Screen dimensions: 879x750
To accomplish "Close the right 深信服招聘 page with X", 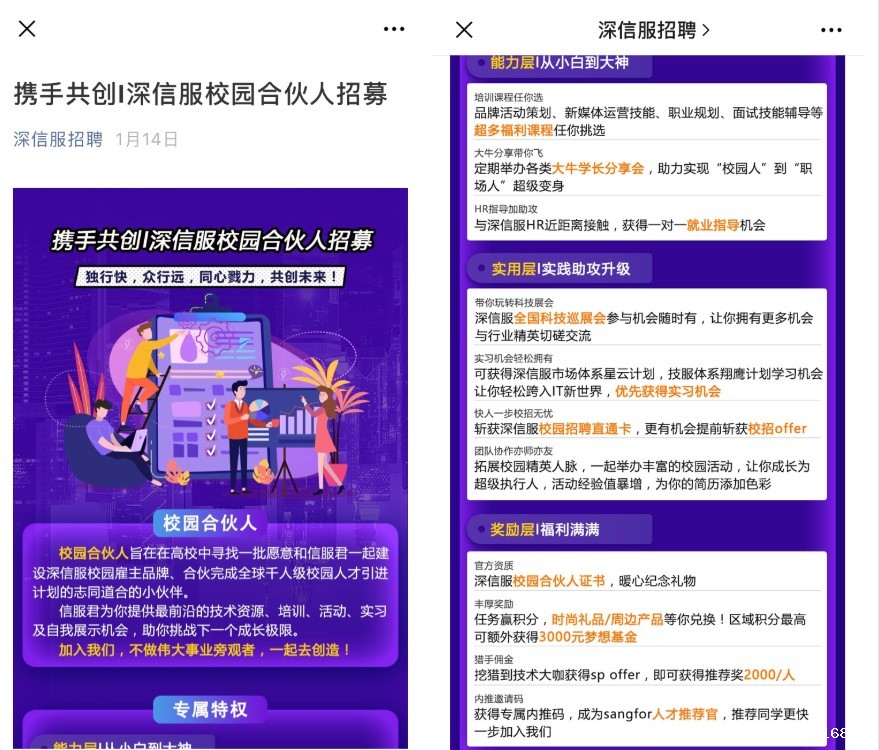I will point(464,30).
